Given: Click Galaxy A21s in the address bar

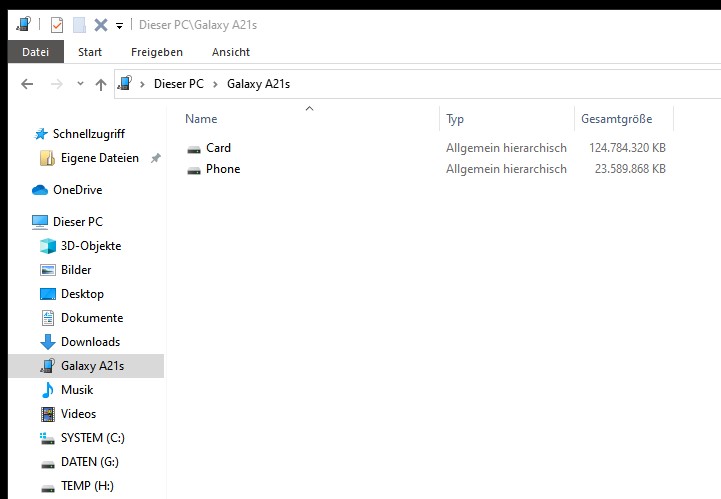Looking at the screenshot, I should (258, 84).
